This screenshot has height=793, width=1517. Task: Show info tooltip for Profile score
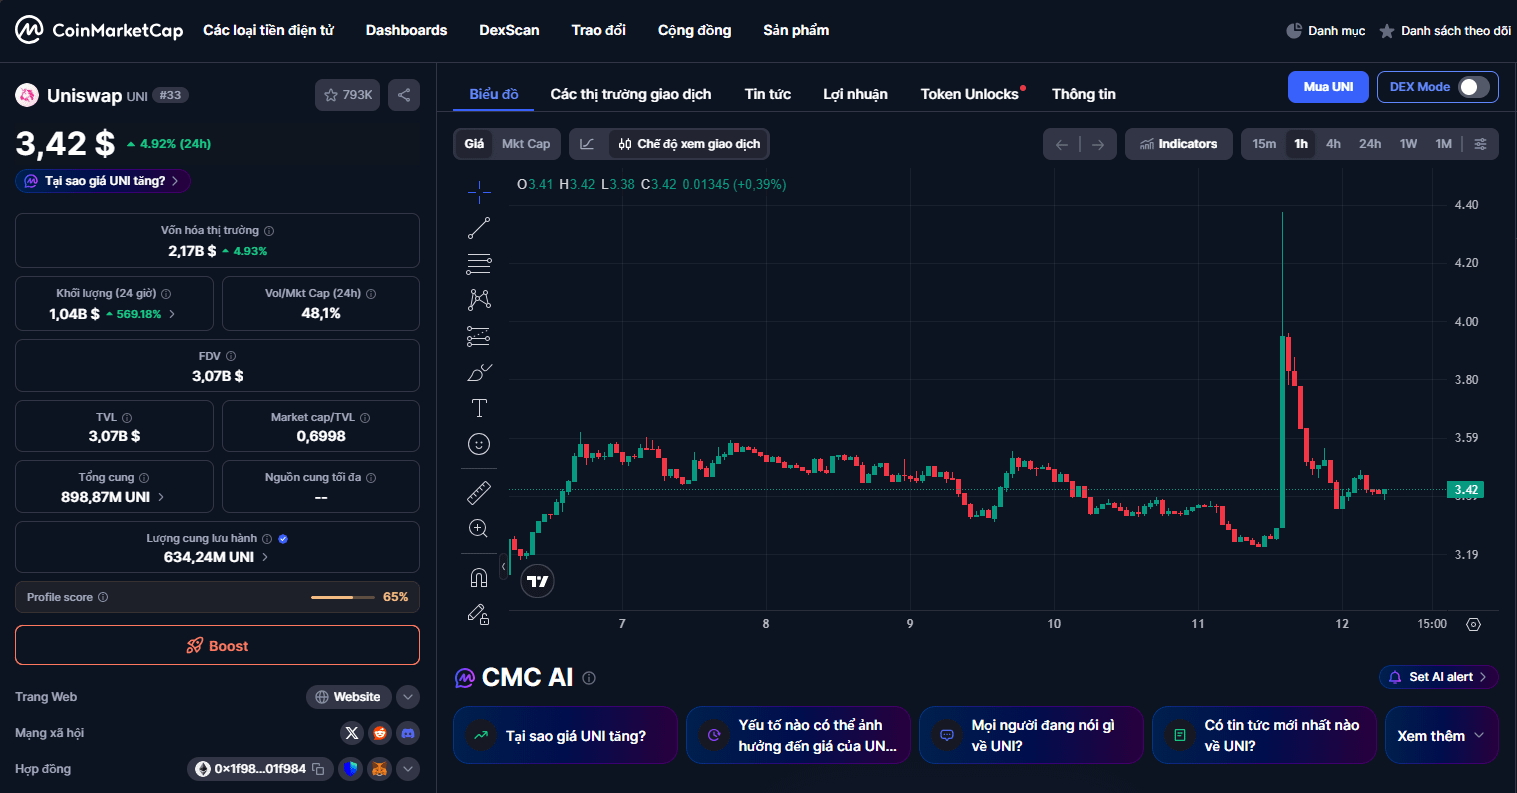click(x=103, y=597)
